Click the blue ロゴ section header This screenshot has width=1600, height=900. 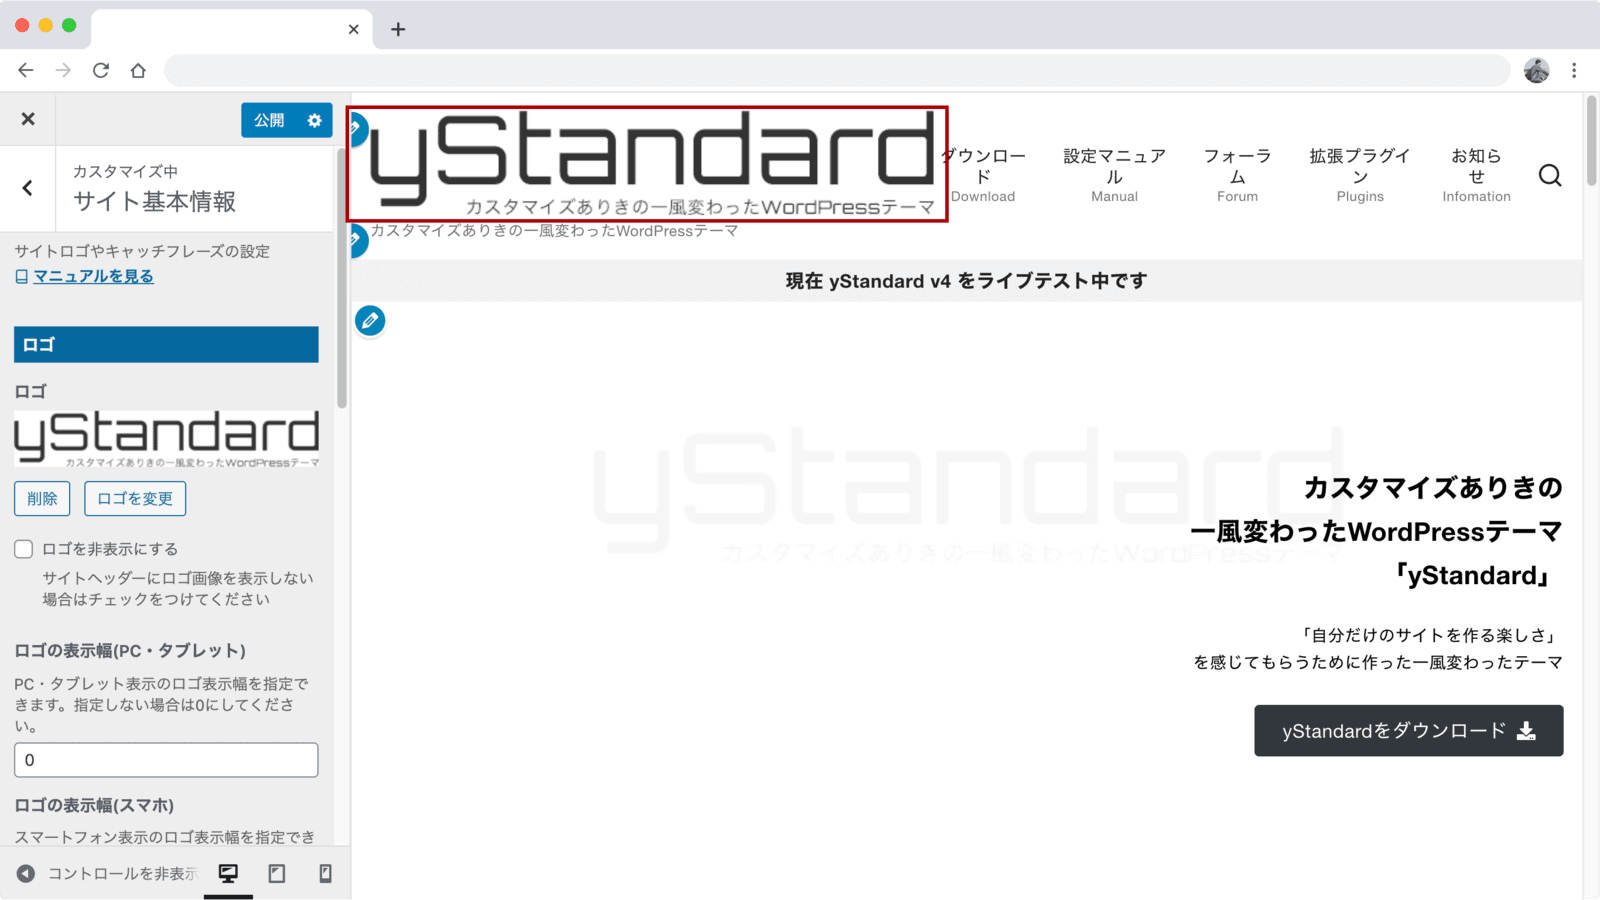click(x=166, y=344)
